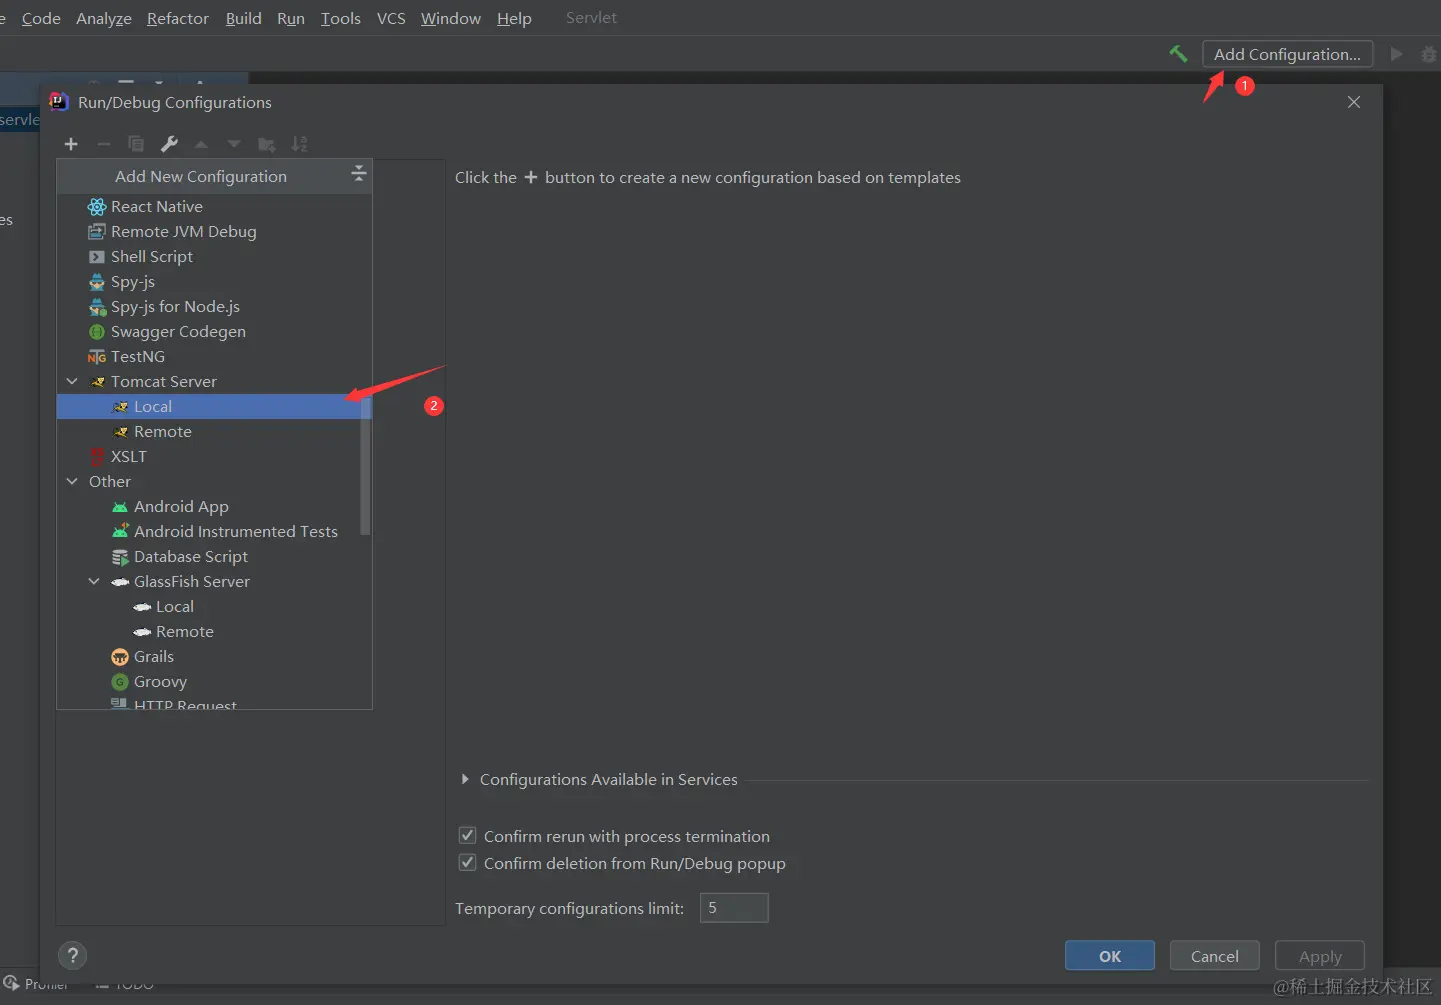Open the Window menu
Screen dimensions: 1441x1005
pos(451,18)
